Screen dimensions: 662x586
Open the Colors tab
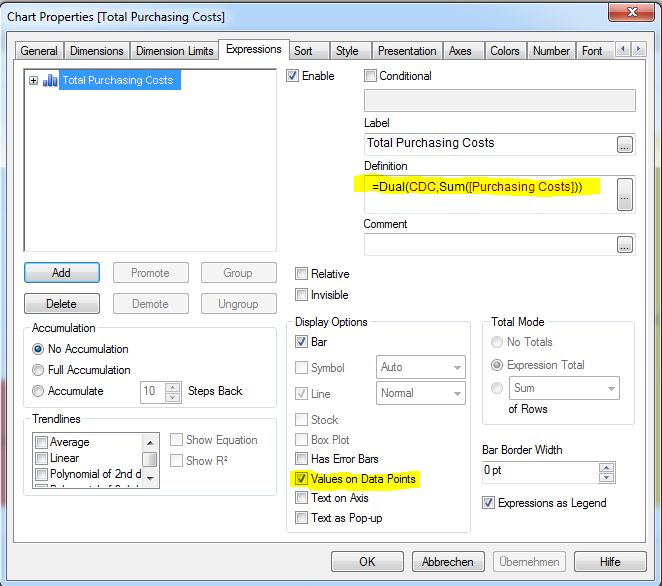(505, 51)
